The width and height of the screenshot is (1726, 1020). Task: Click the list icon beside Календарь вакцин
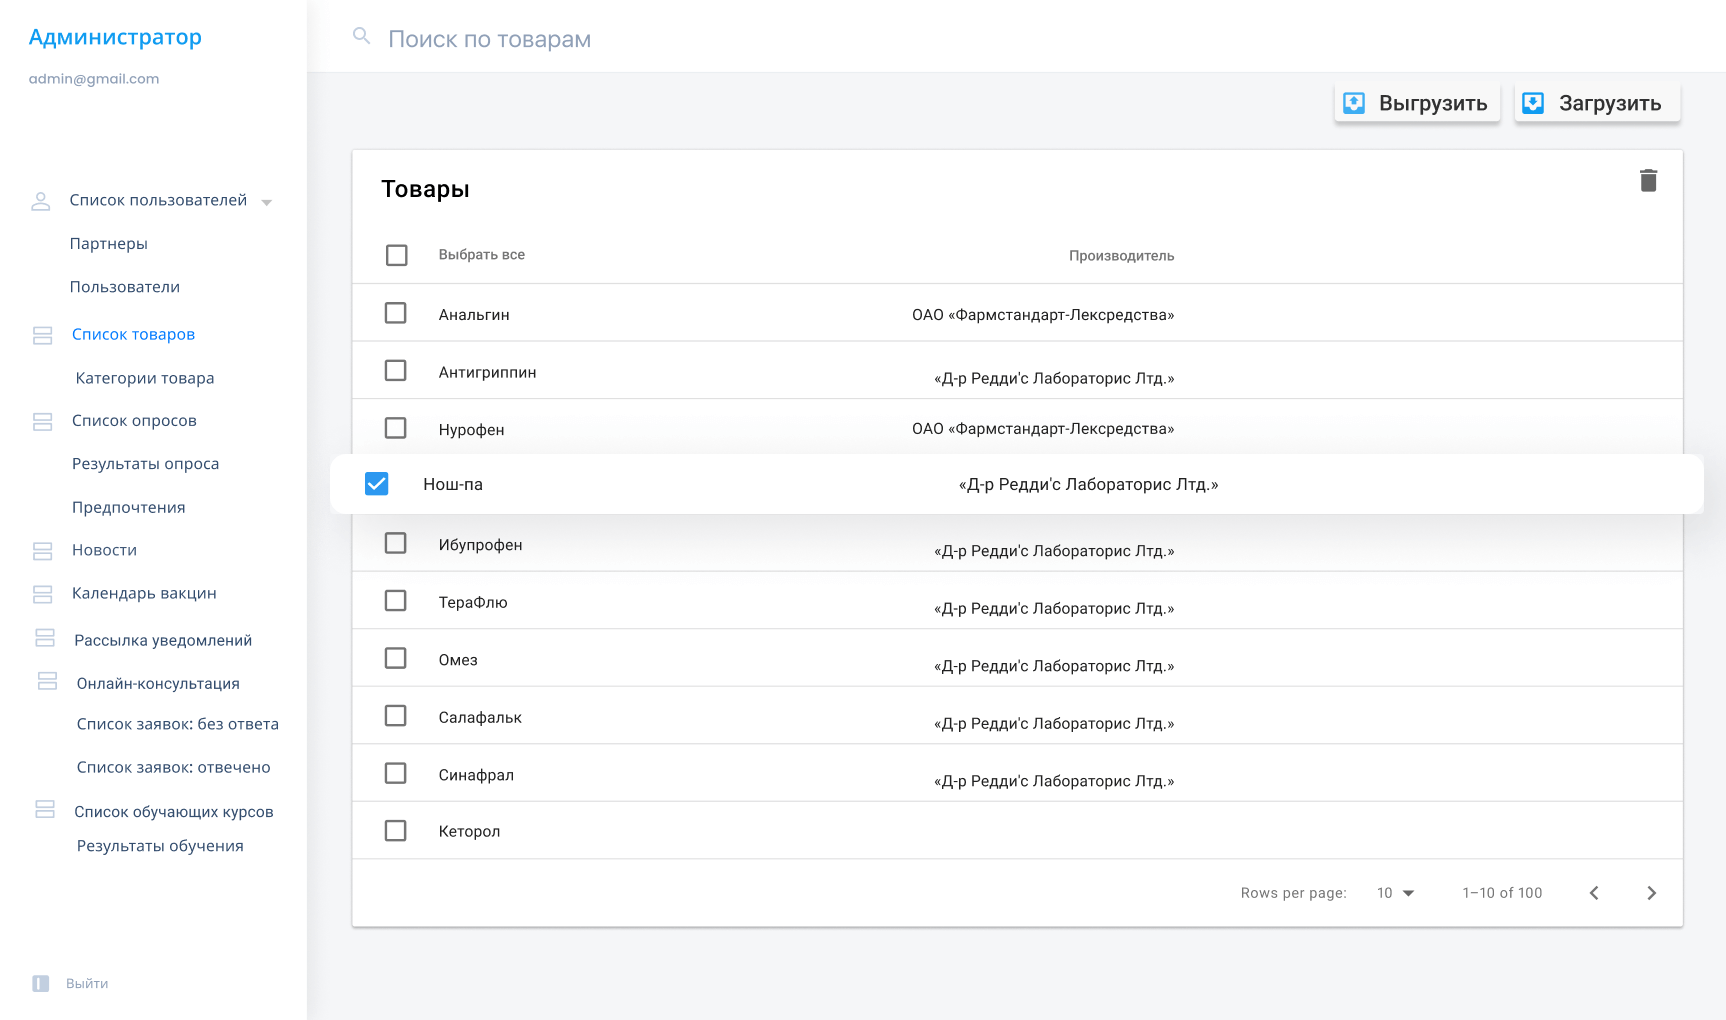click(42, 594)
